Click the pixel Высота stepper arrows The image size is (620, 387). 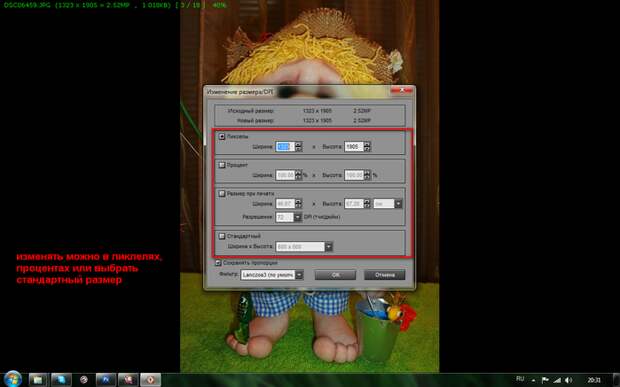tap(367, 147)
